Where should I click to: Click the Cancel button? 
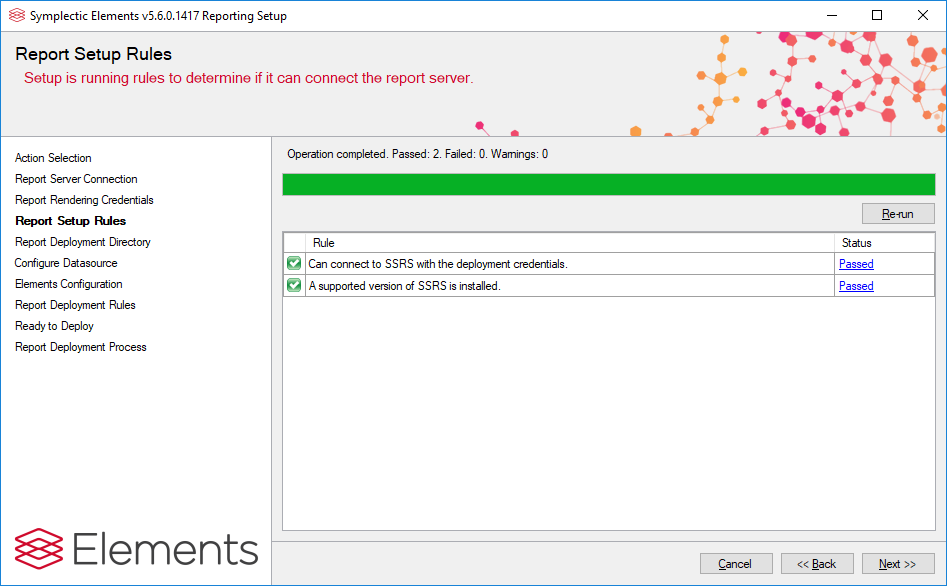[x=736, y=564]
